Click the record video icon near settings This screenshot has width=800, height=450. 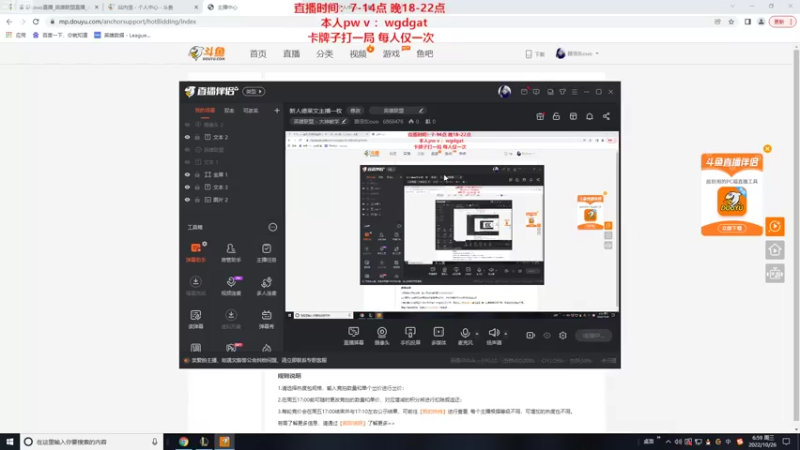(x=531, y=335)
